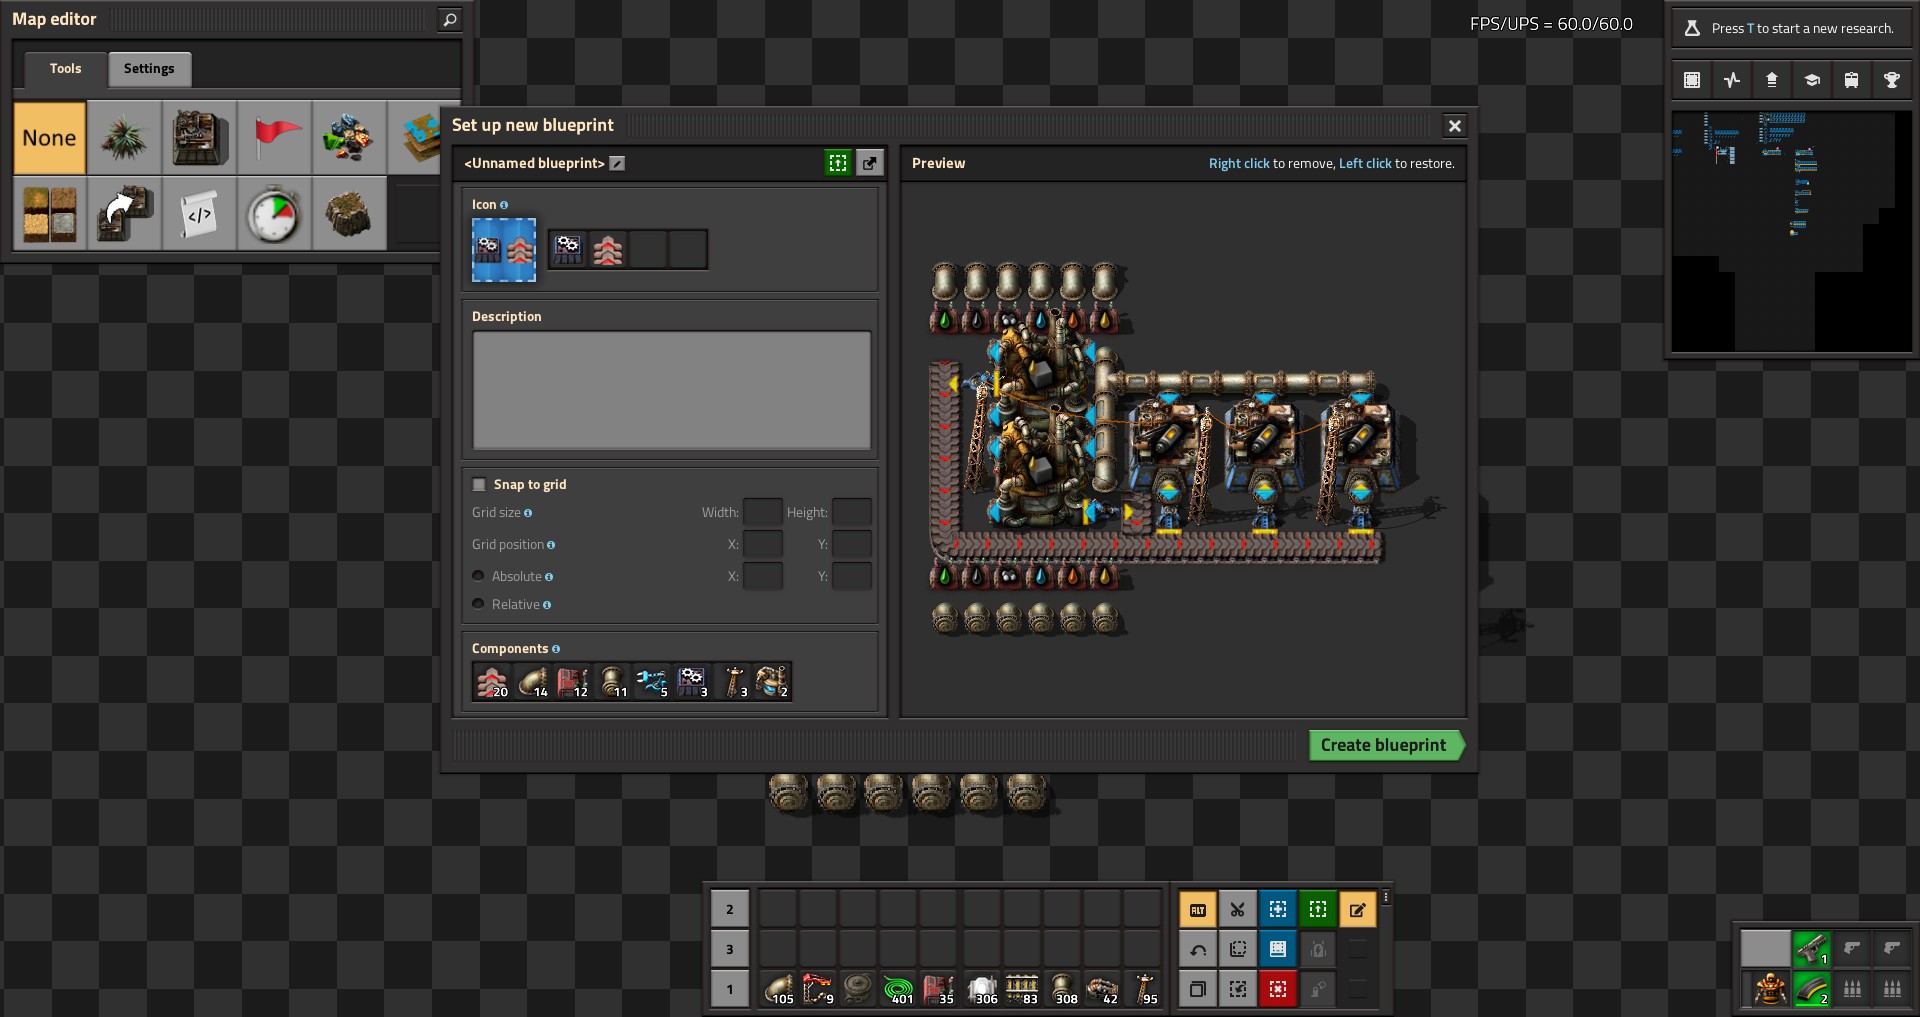Click the Create blueprint button
Viewport: 1920px width, 1017px height.
pyautogui.click(x=1386, y=745)
